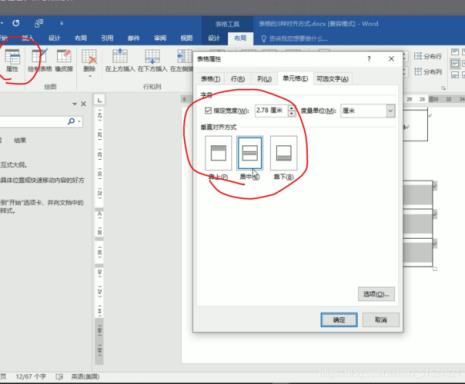This screenshot has width=465, height=384.
Task: Open table Properties (属性) in ribbon
Action: click(12, 61)
